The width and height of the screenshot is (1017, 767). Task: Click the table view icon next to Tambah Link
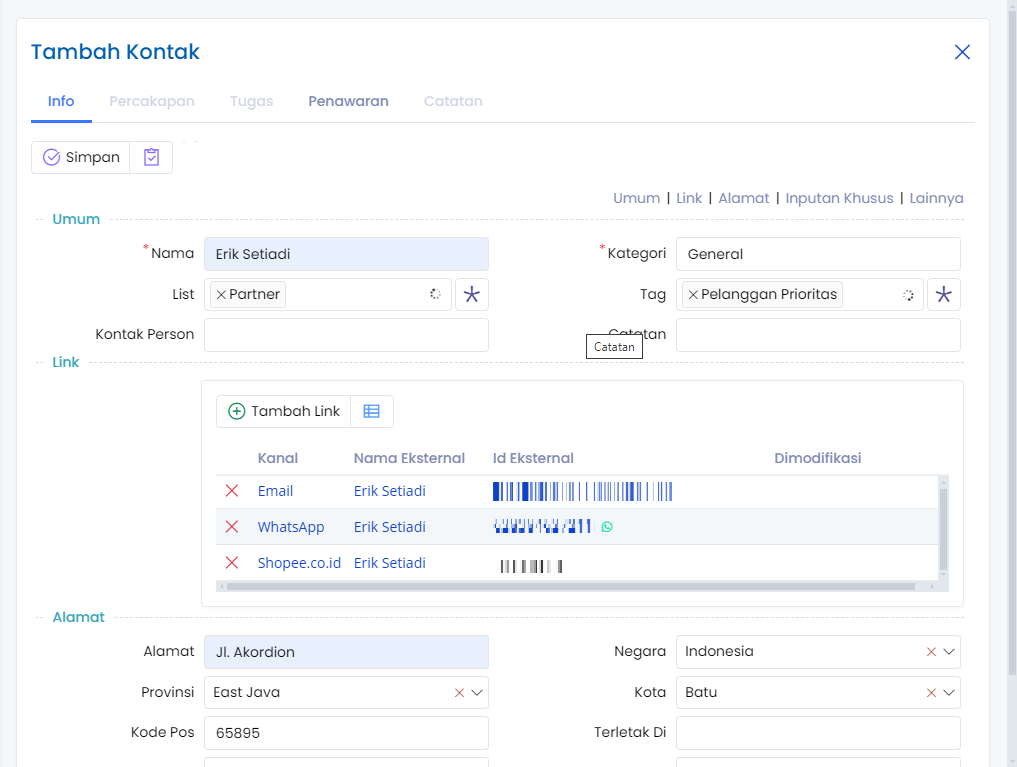tap(372, 411)
